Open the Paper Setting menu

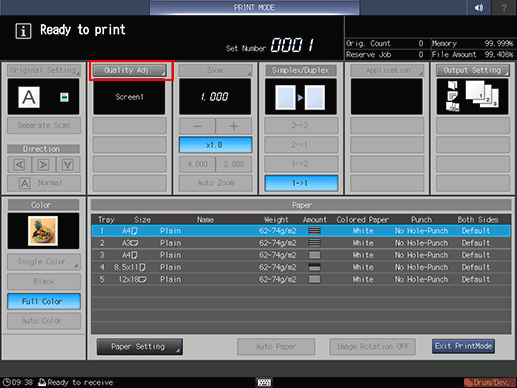point(140,347)
